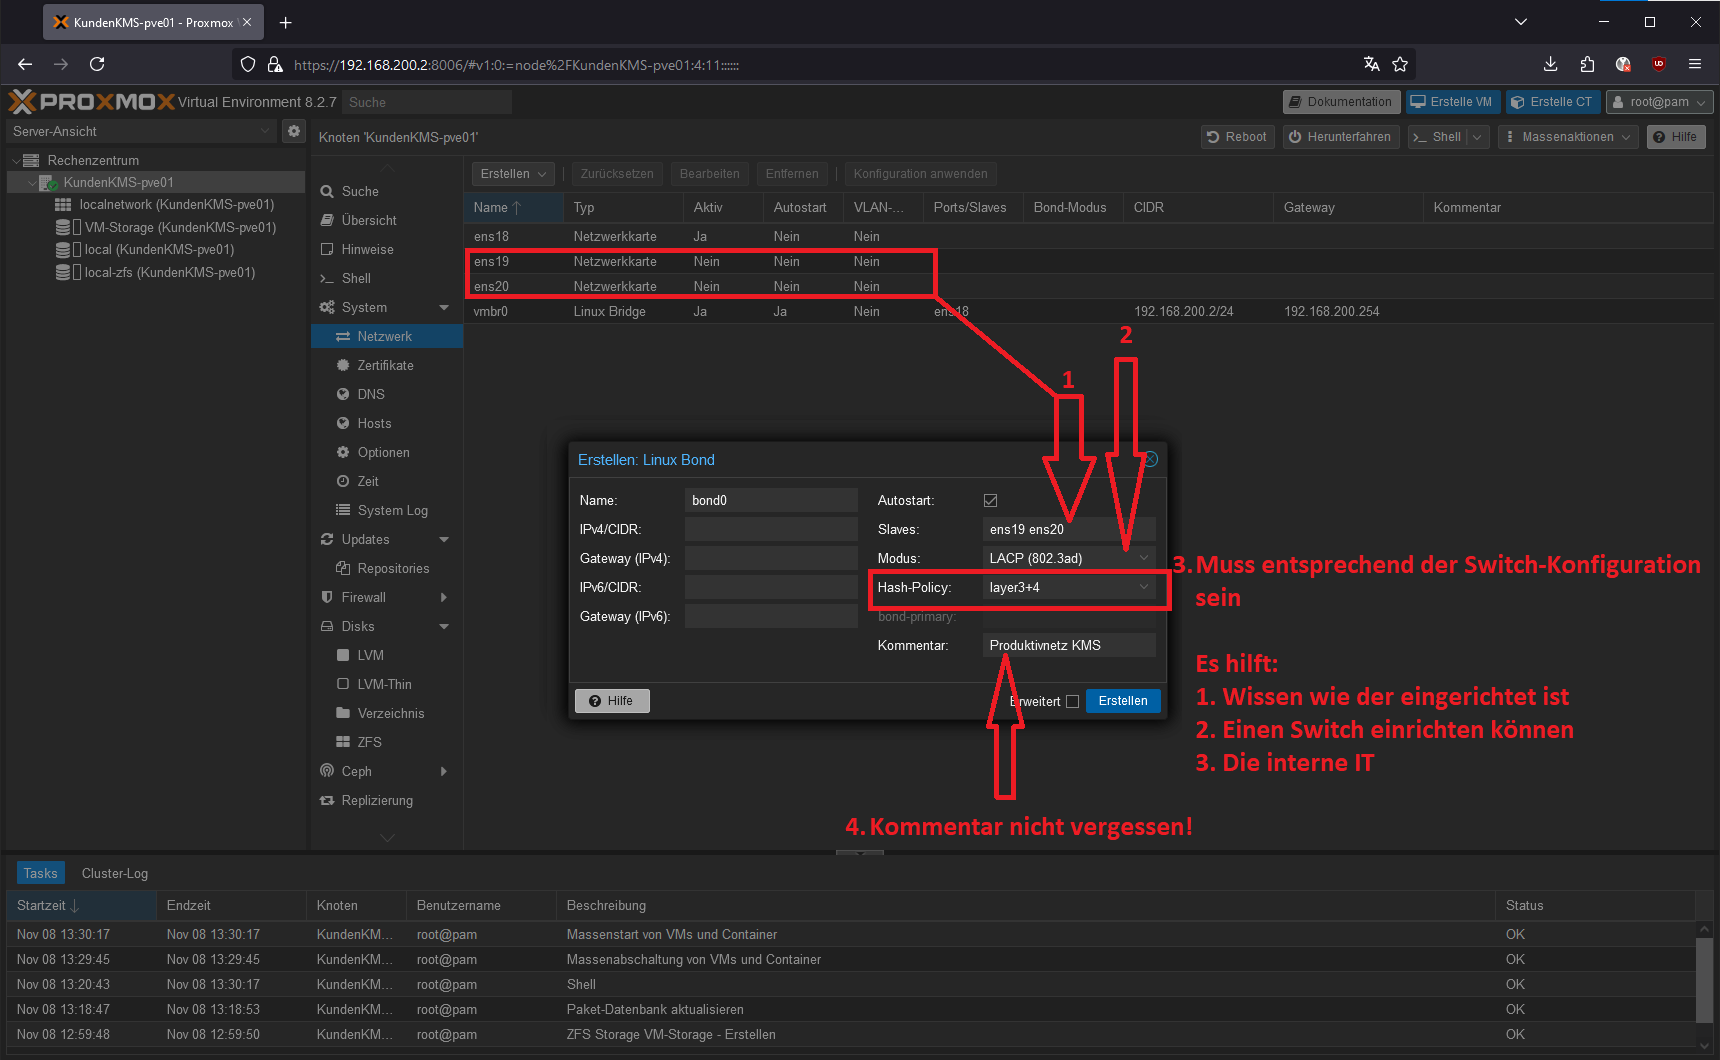Close the Linux Bond dialog
Screen dimensions: 1720x1060
[1151, 459]
